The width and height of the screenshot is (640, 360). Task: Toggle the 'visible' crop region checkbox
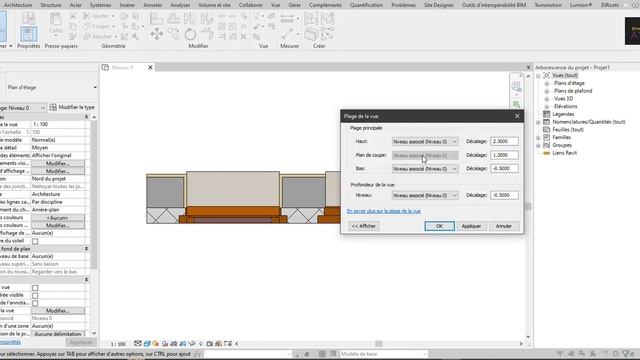[x=35, y=296]
